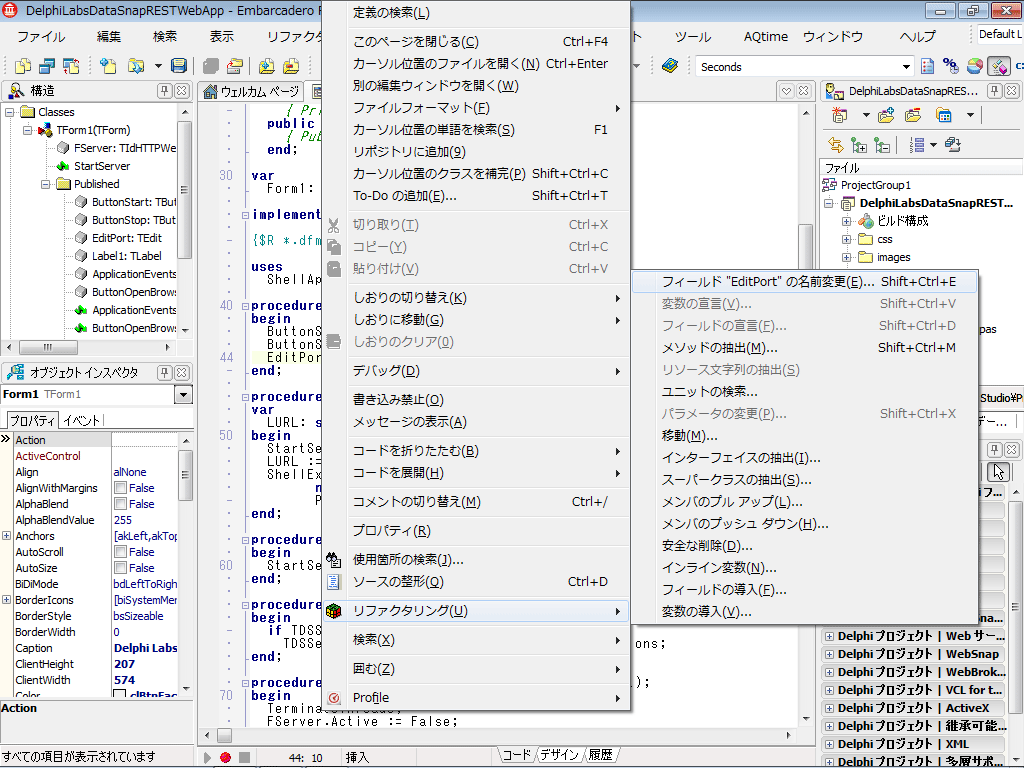Screen dimensions: 1024x768
Task: Expand the Anchors property
Action: (x=7, y=536)
